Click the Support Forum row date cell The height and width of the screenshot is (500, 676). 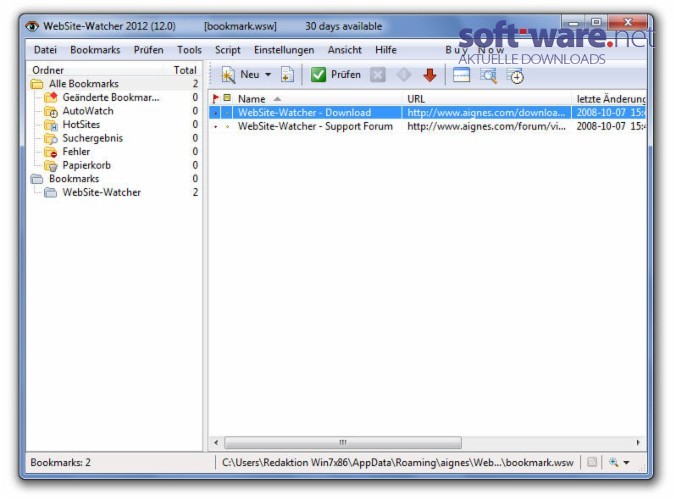[610, 126]
